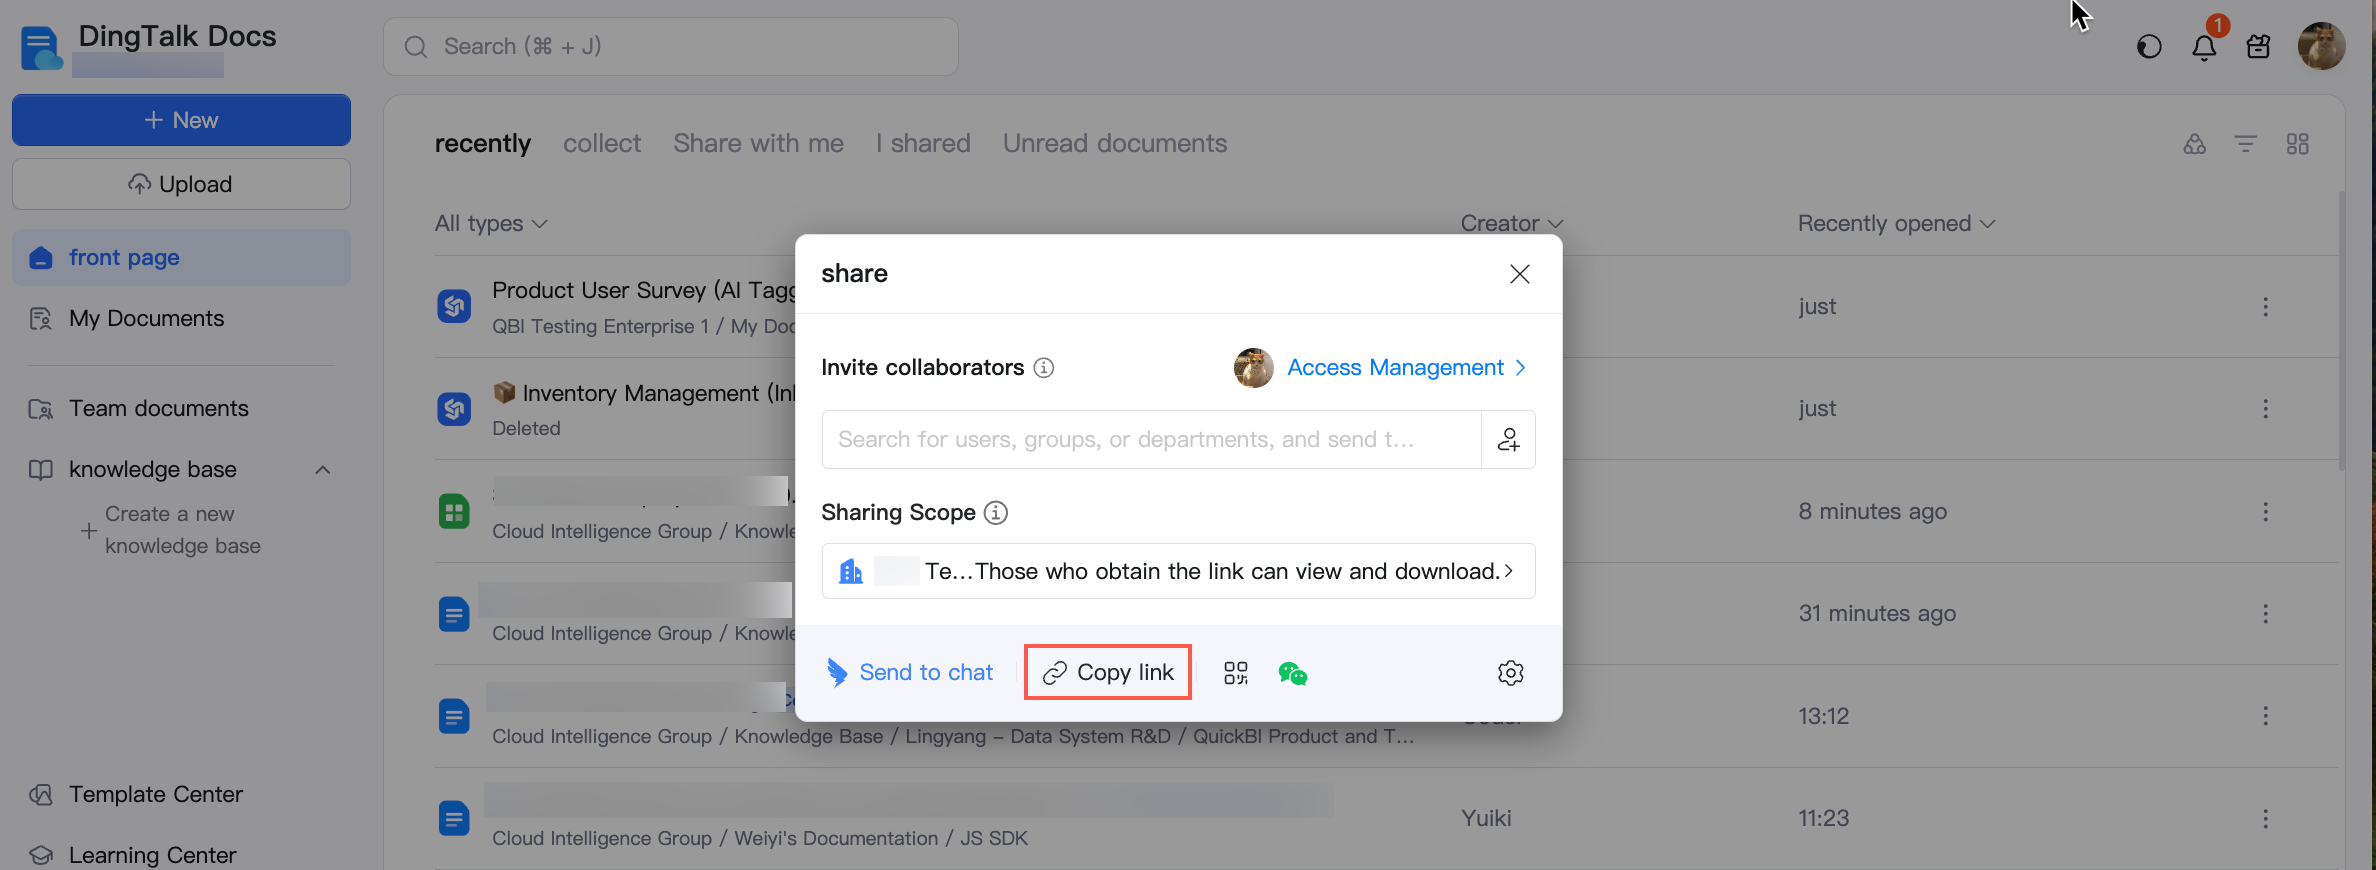Click the info icon beside Invite collaborators
Viewport: 2376px width, 870px height.
[x=1043, y=368]
